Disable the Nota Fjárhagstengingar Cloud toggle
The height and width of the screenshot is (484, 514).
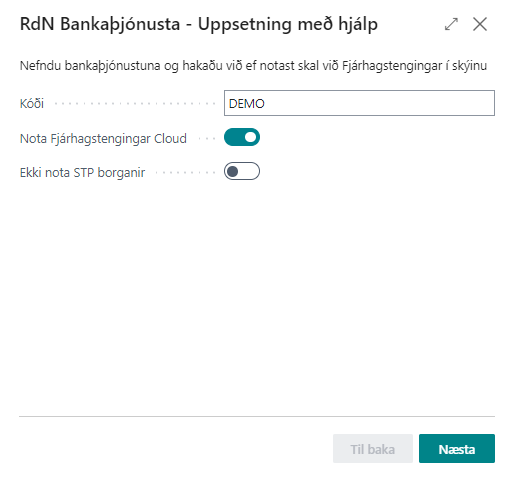point(242,137)
